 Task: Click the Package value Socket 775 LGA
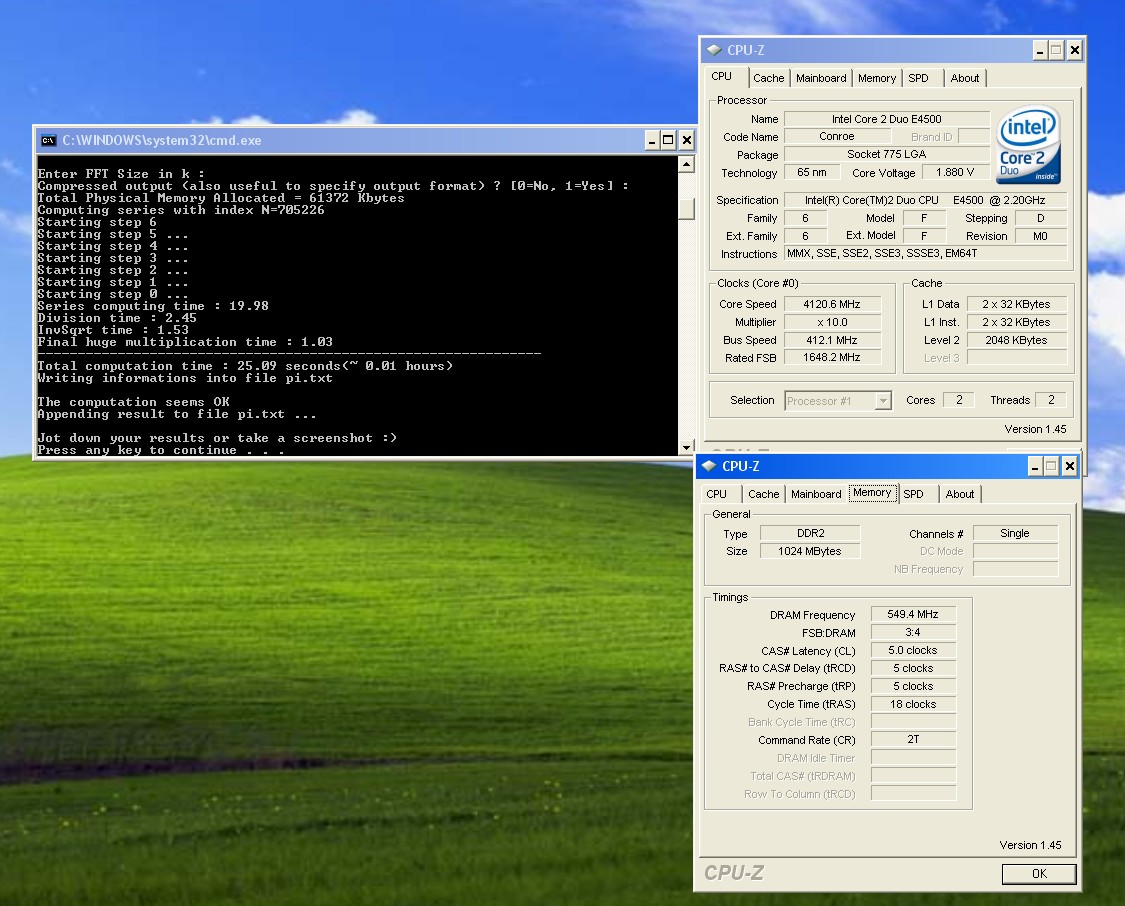[x=887, y=154]
